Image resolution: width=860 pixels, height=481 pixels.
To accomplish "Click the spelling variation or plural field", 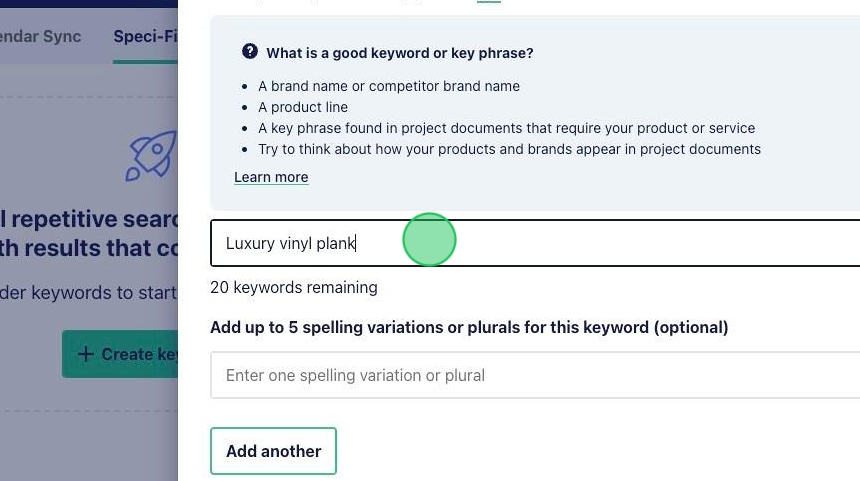I will 535,375.
